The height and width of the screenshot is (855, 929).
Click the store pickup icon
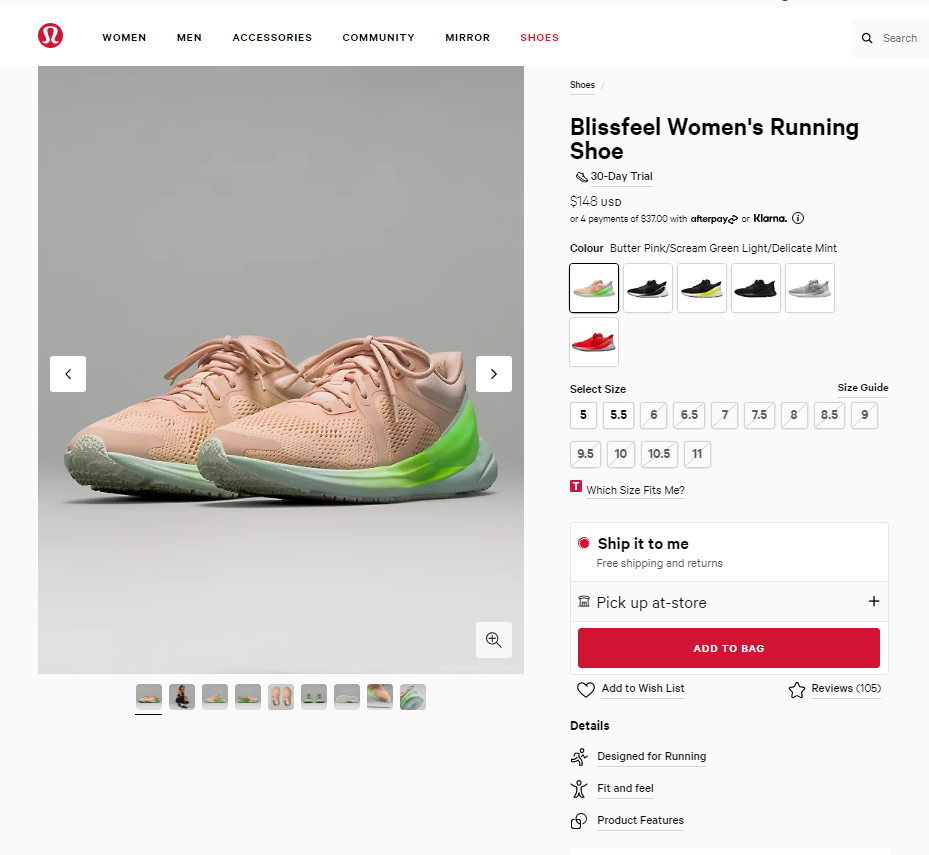click(584, 601)
